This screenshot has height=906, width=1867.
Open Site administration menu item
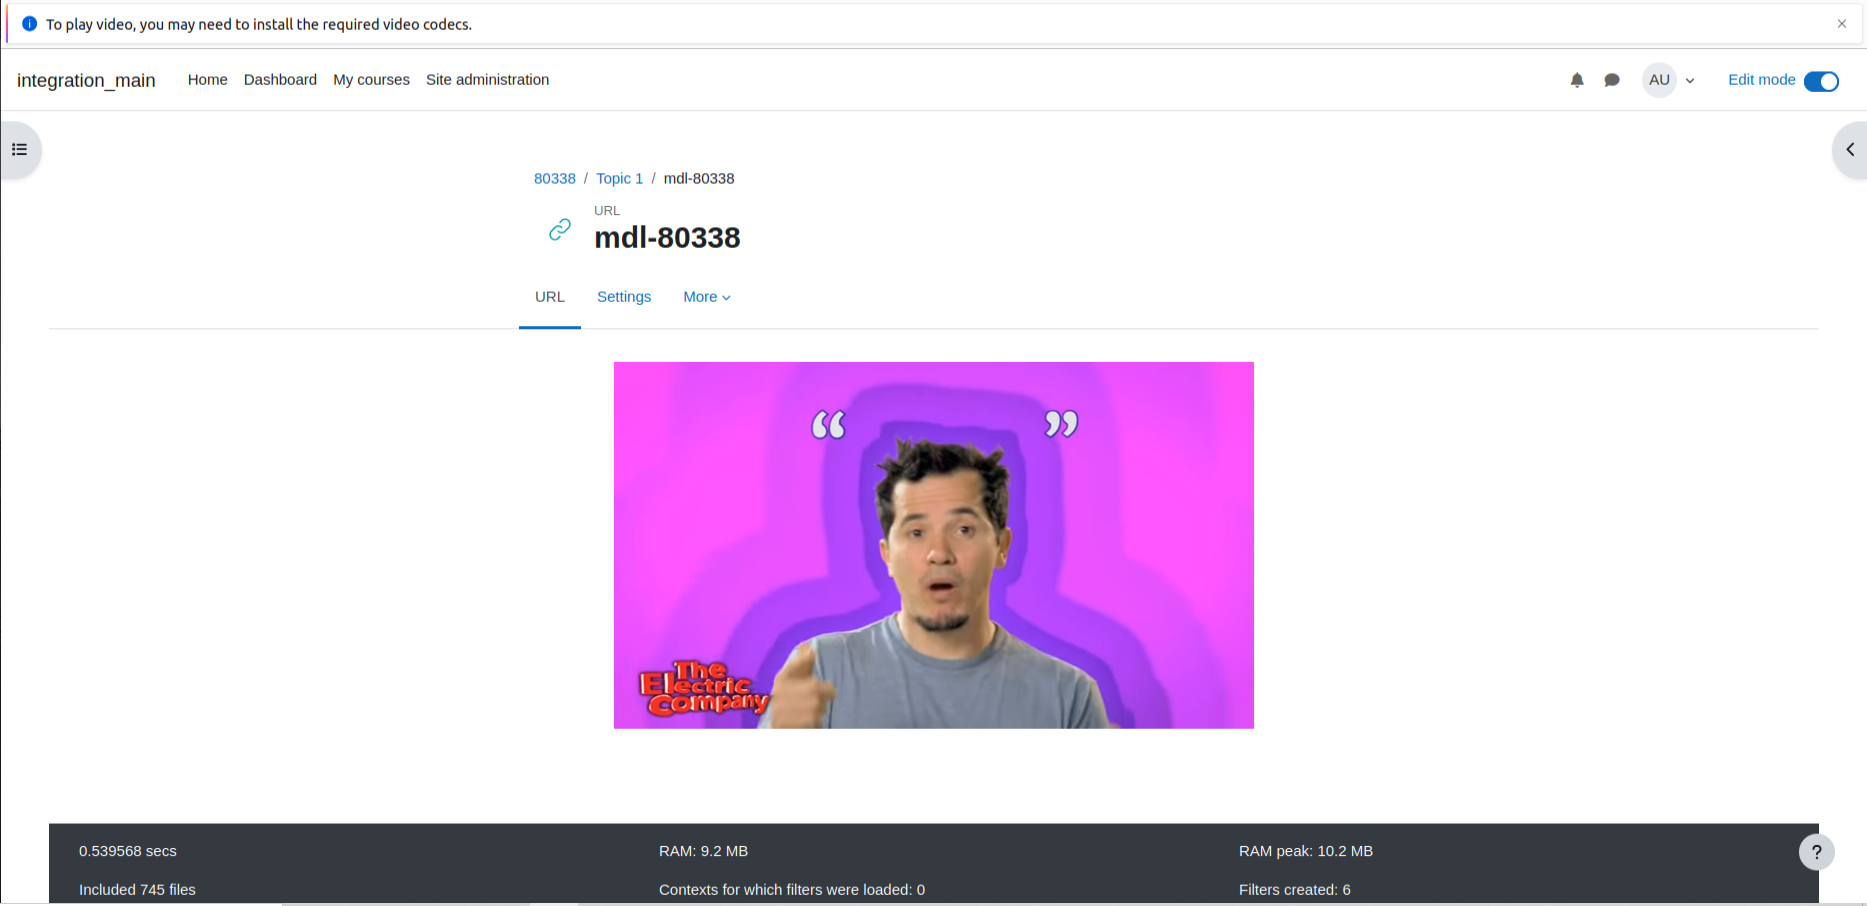tap(487, 80)
